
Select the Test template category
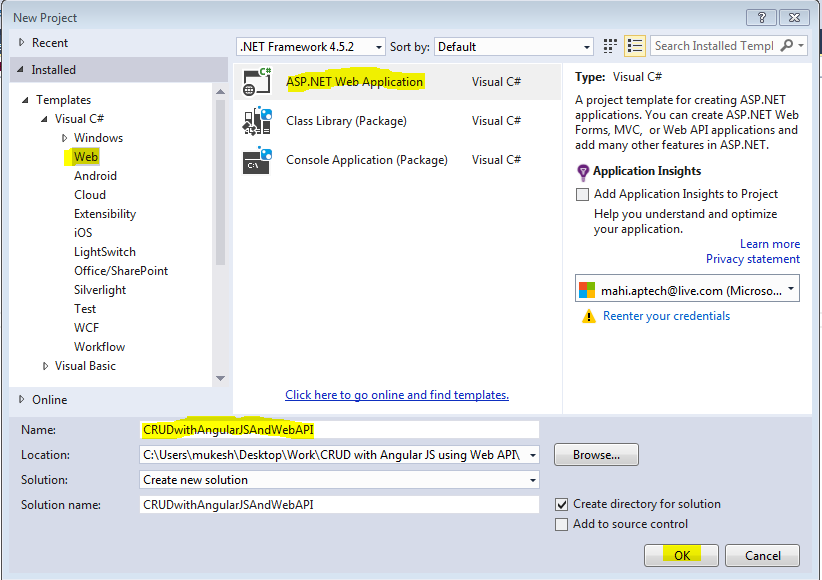84,308
